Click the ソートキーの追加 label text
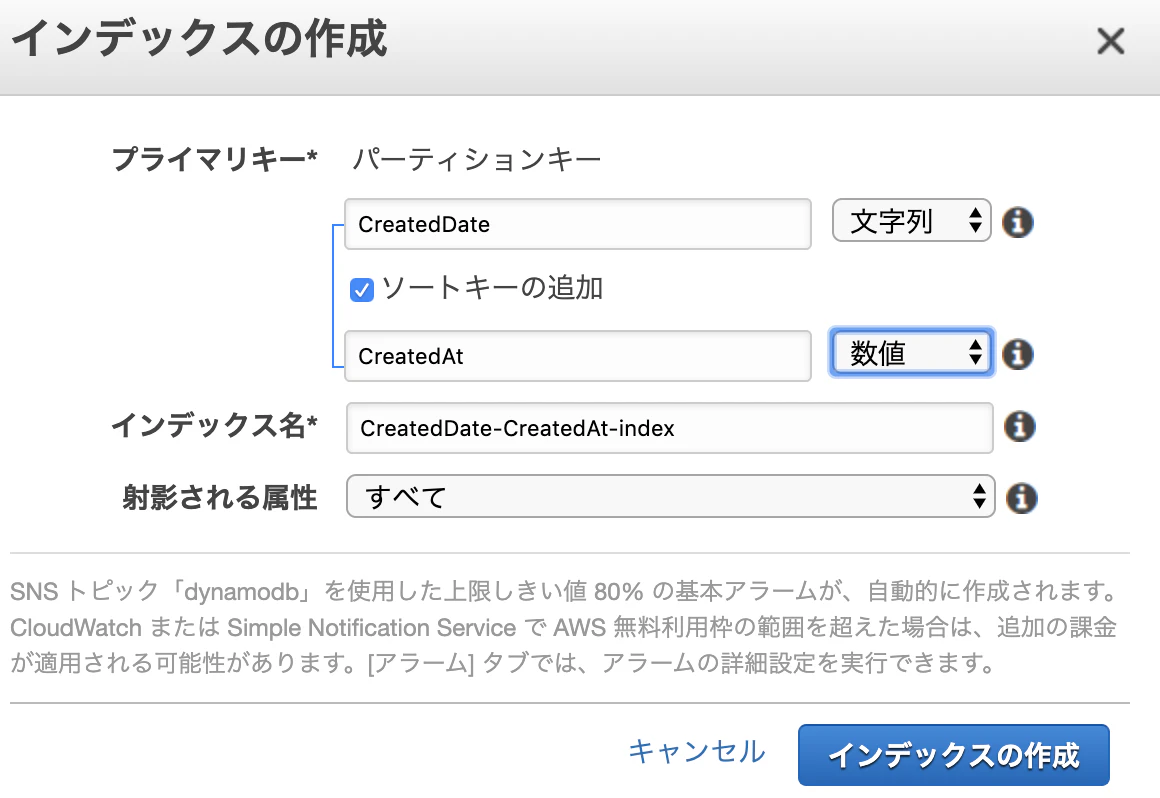The width and height of the screenshot is (1160, 798). click(x=493, y=288)
